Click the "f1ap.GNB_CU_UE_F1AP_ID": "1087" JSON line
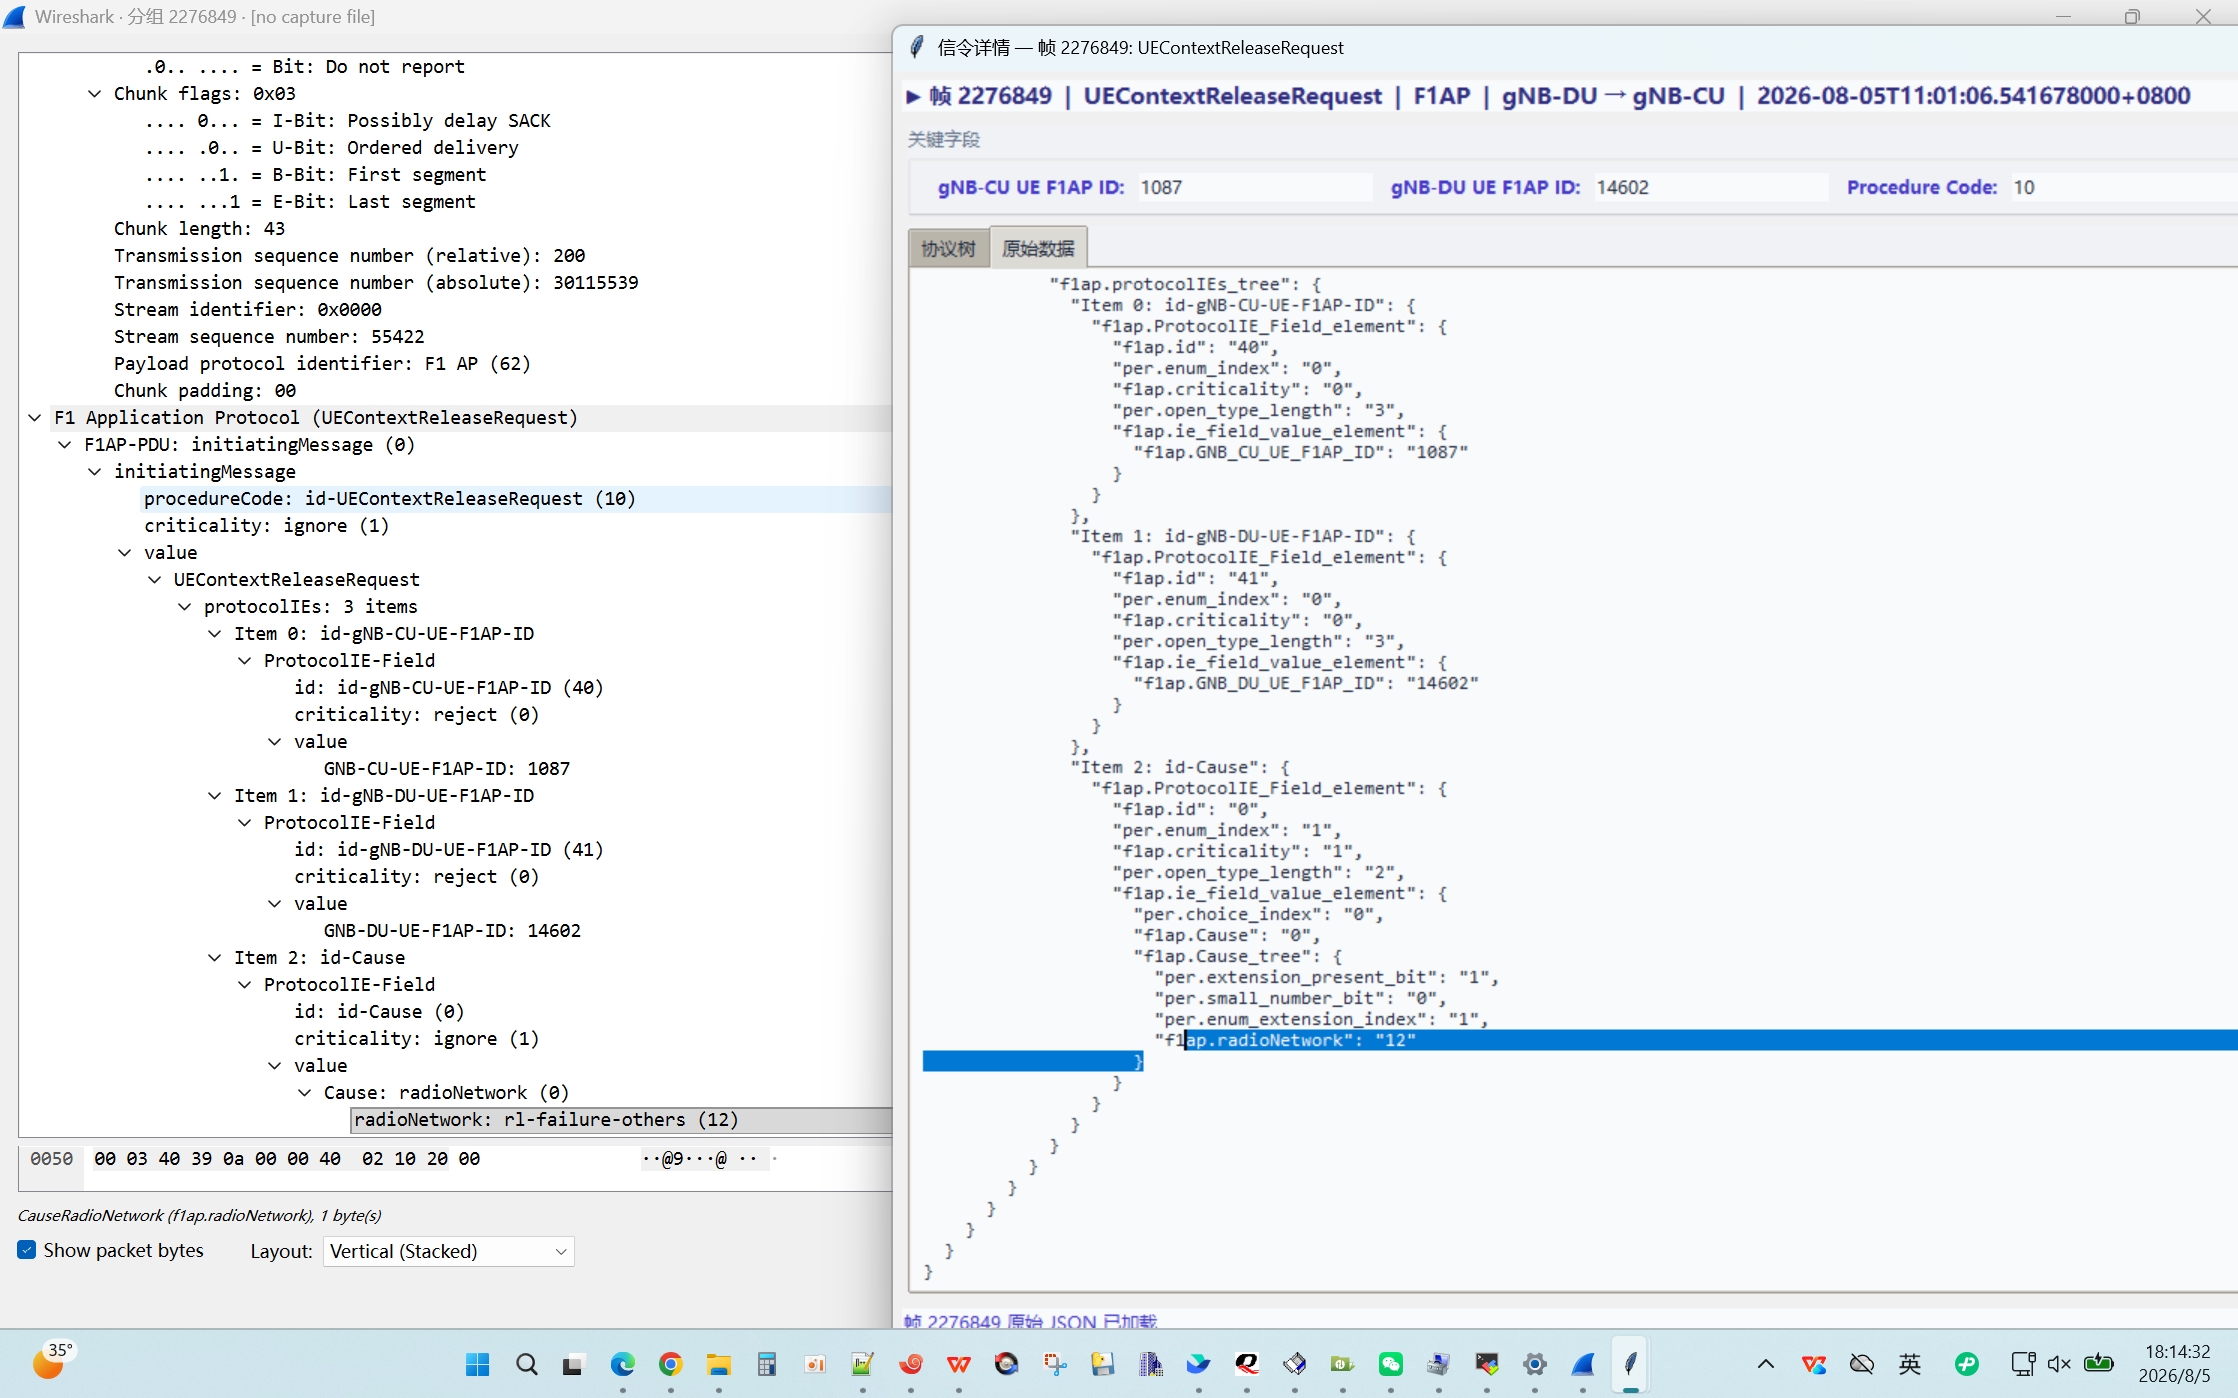The image size is (2238, 1398). click(x=1301, y=452)
